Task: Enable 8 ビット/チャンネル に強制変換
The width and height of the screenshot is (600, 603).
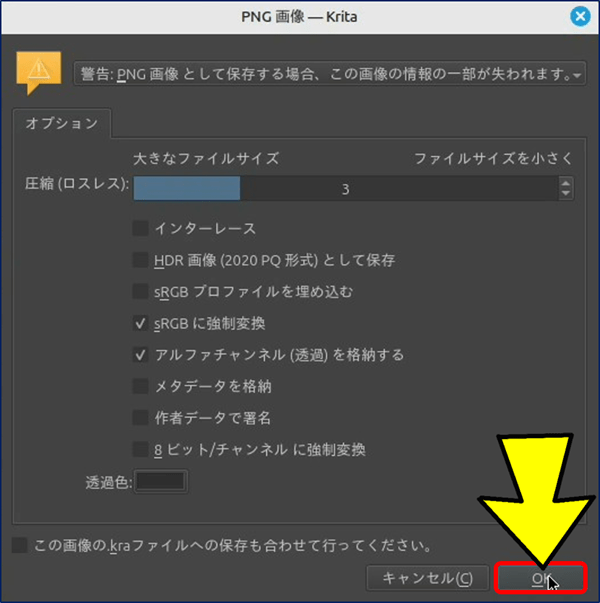Action: coord(141,449)
